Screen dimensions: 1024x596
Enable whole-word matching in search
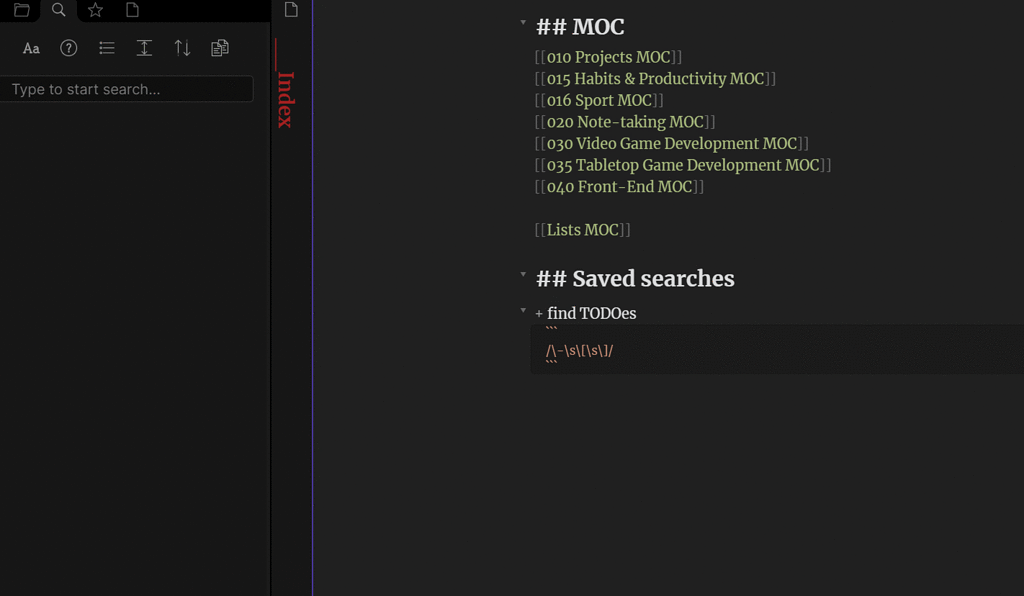click(144, 48)
